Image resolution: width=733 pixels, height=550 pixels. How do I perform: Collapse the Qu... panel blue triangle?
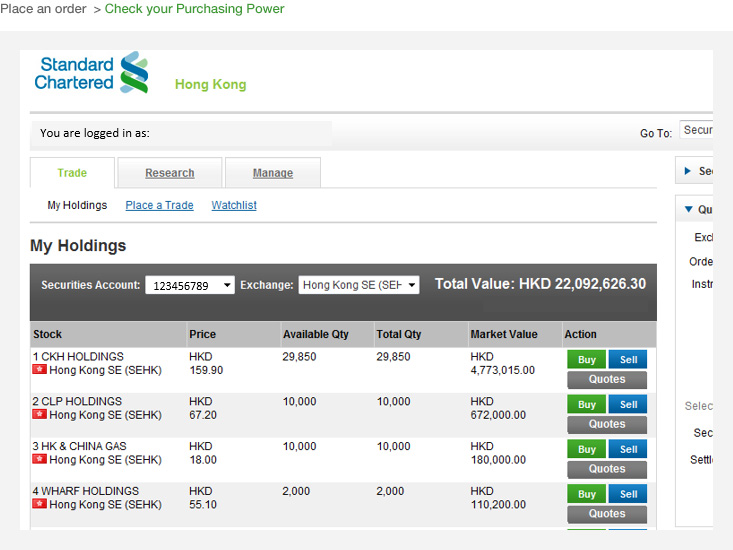pos(689,209)
